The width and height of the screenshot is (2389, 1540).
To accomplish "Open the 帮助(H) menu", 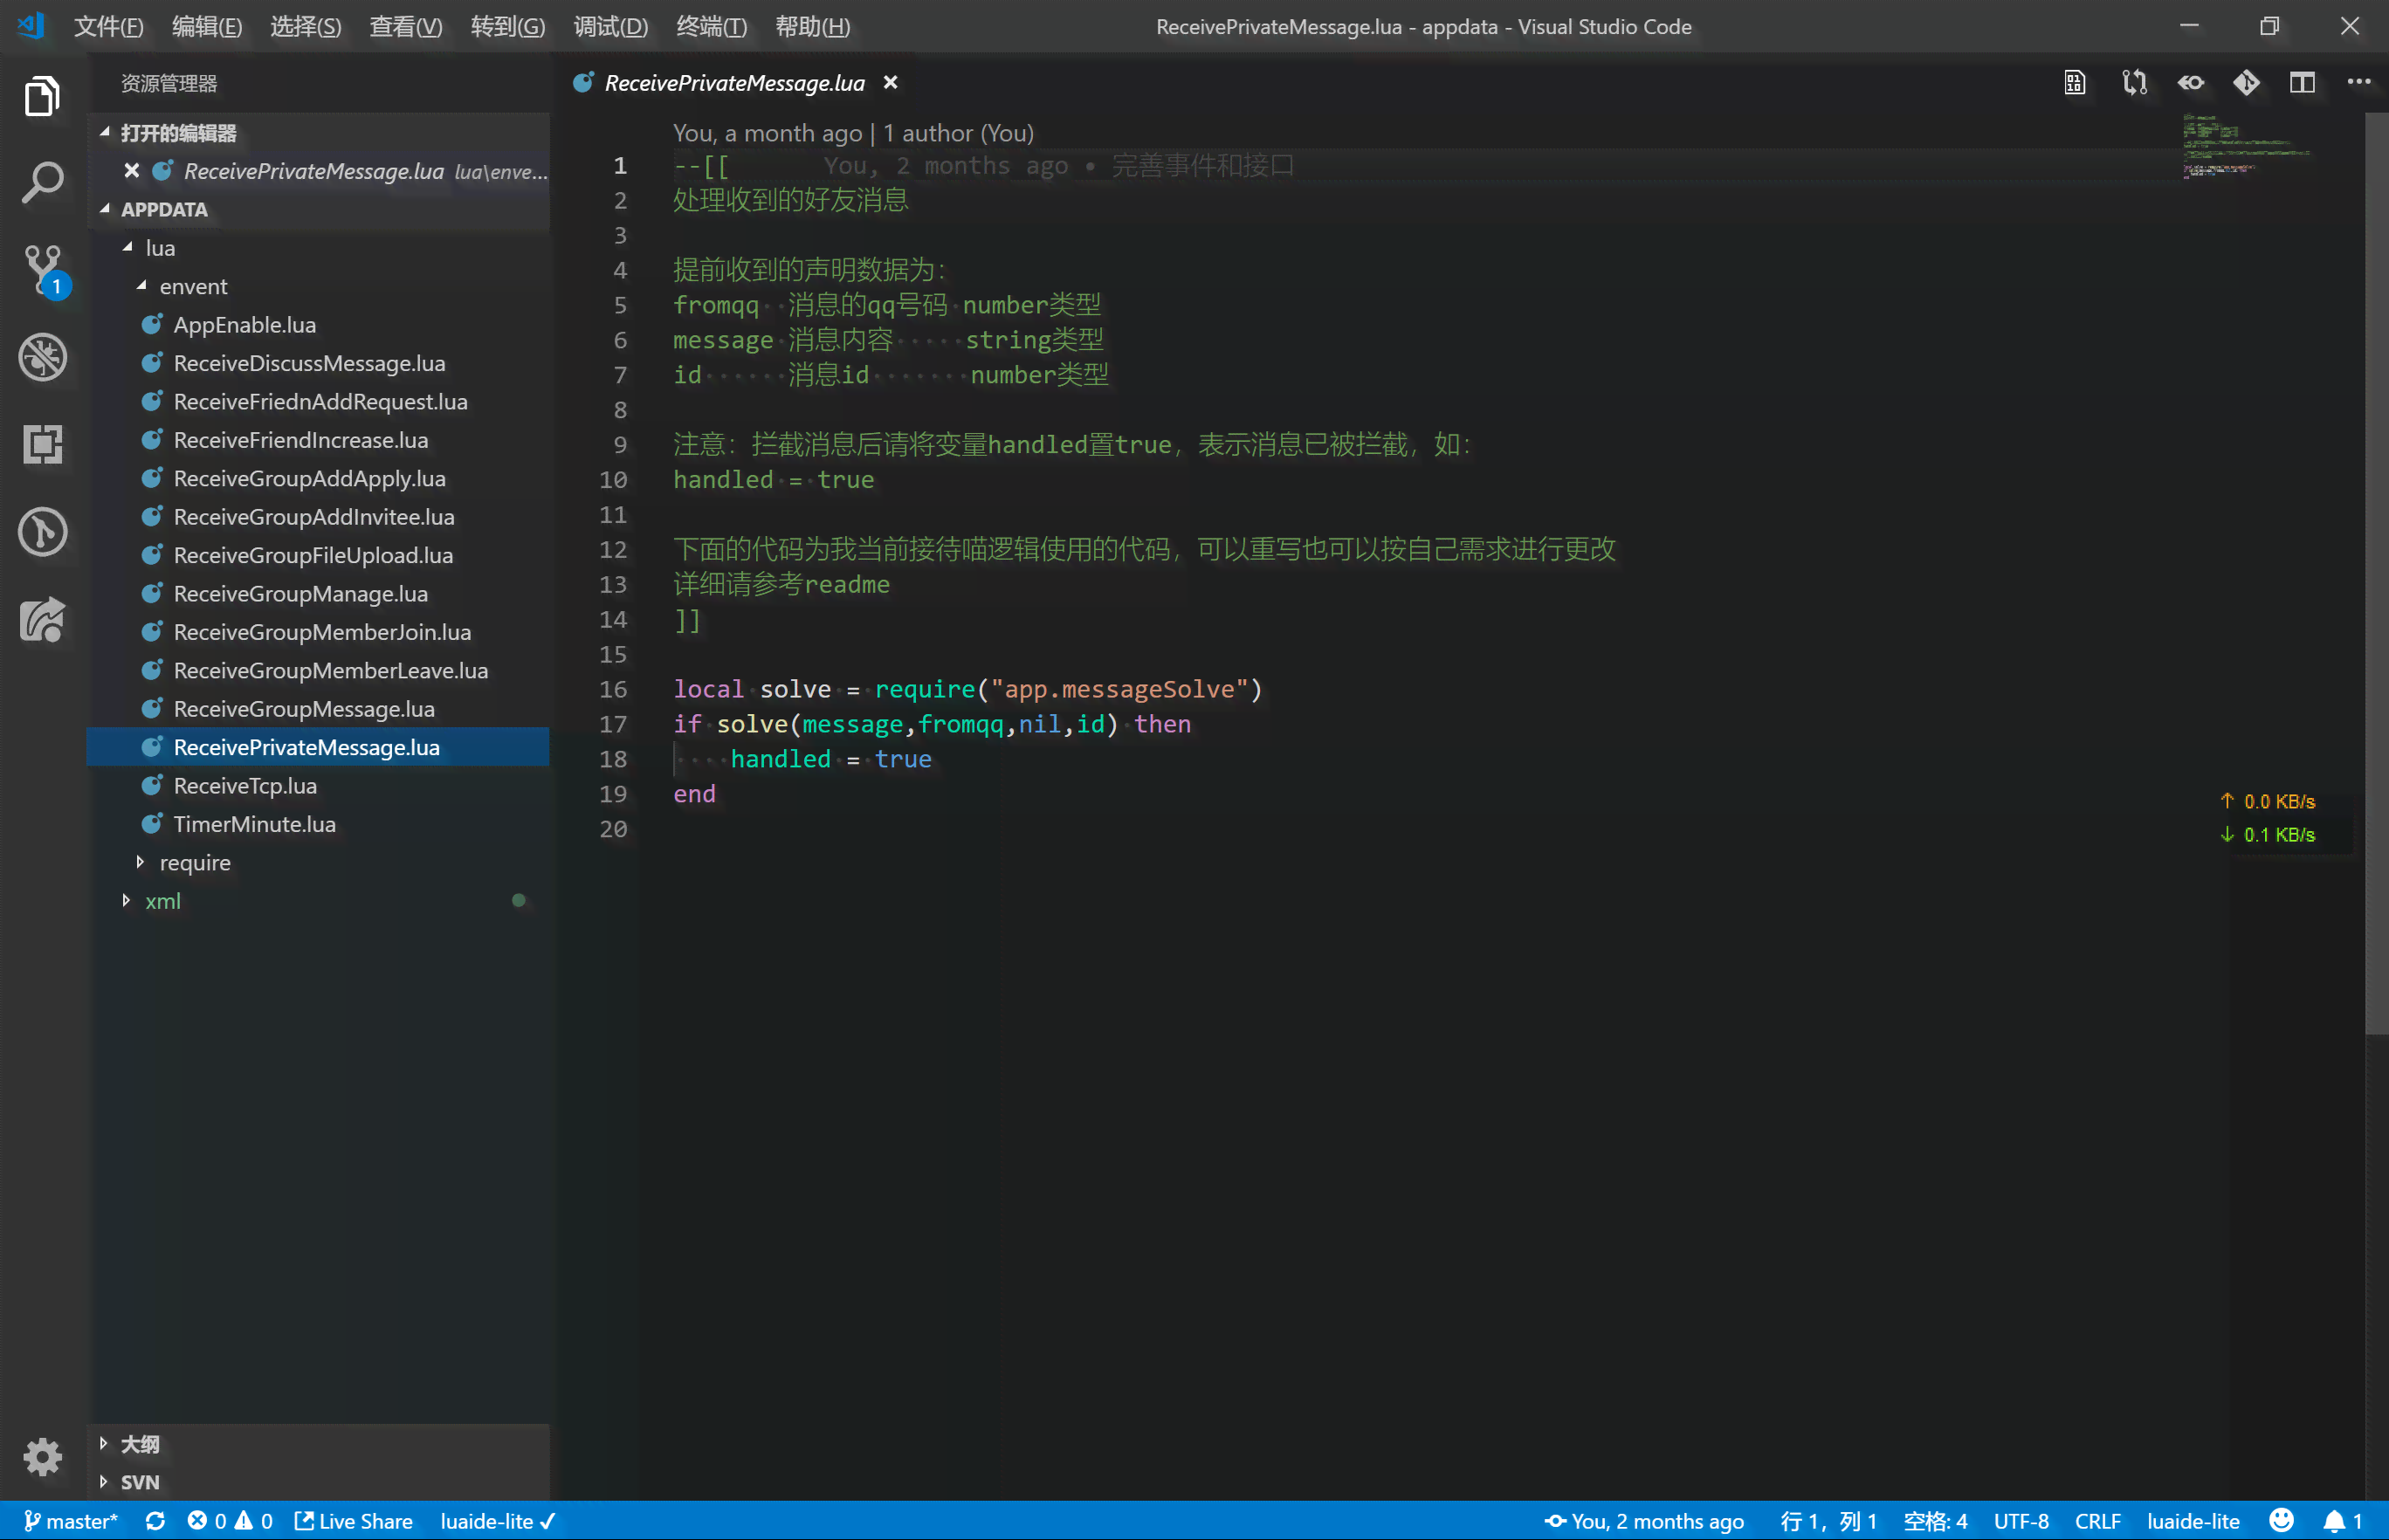I will pyautogui.click(x=813, y=27).
